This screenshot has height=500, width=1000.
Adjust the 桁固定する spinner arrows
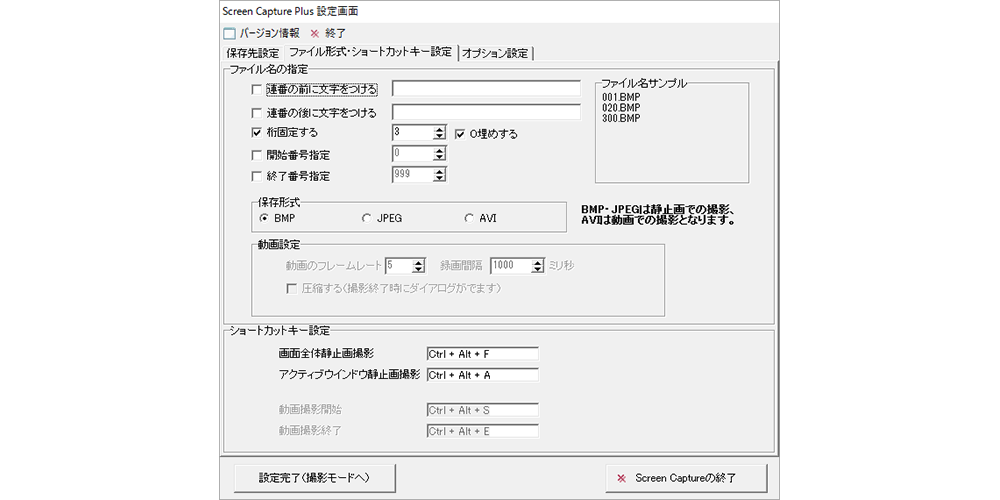coord(439,133)
